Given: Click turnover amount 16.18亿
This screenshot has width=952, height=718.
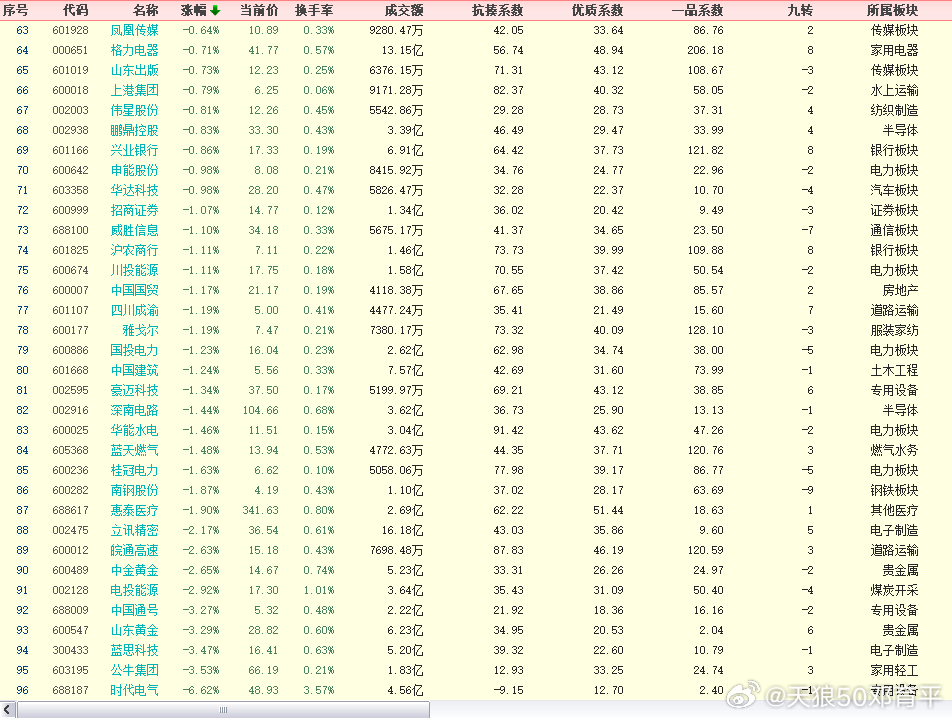Looking at the screenshot, I should coord(403,530).
